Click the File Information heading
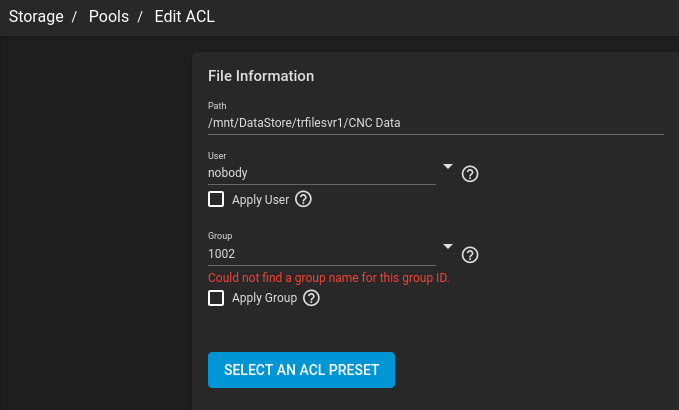This screenshot has width=679, height=410. (x=261, y=76)
